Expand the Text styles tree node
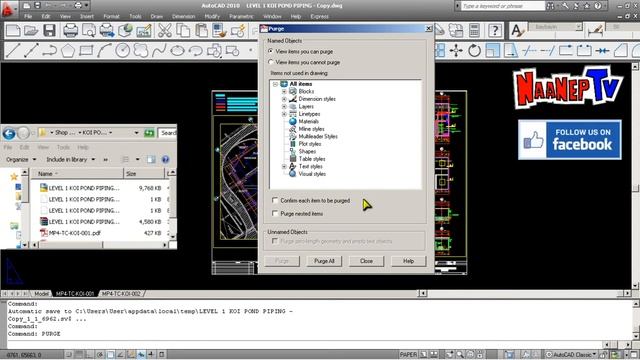 (284, 167)
